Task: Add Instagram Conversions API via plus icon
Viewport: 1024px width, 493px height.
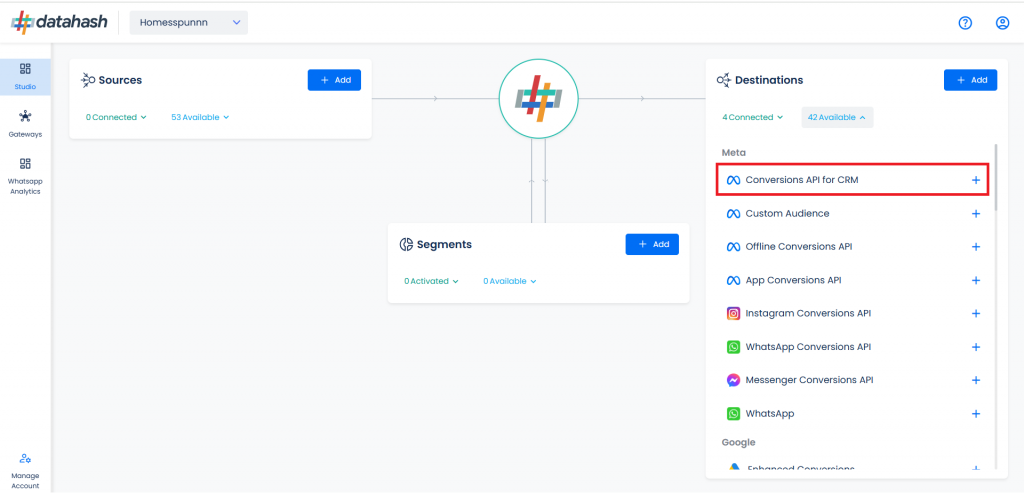Action: coord(976,313)
